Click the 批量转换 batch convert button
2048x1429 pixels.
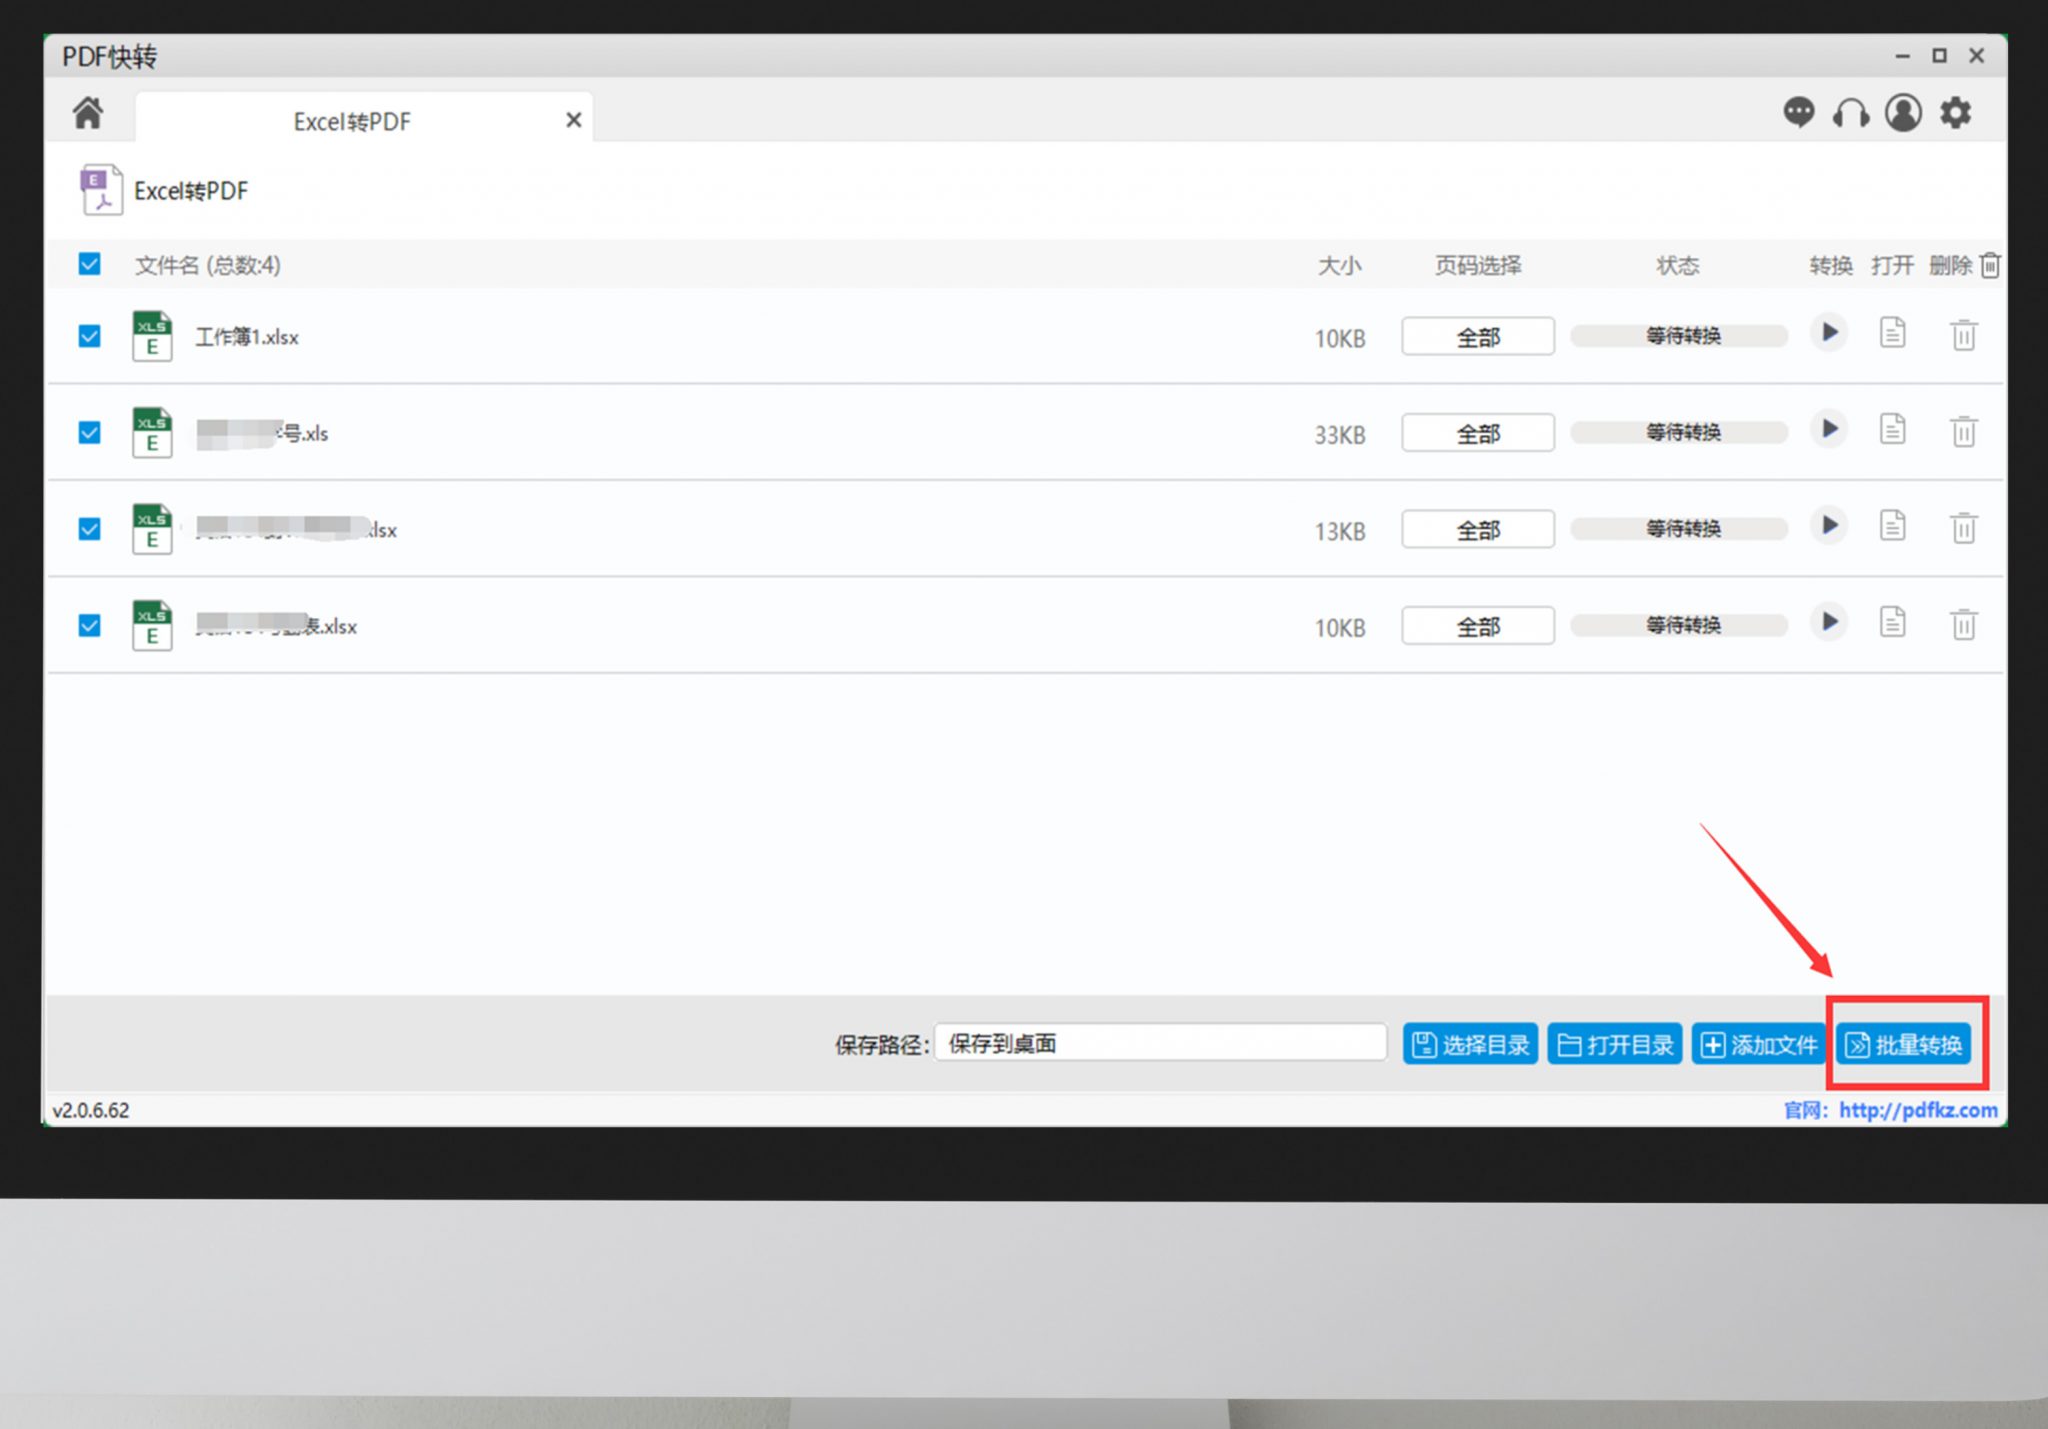1904,1045
